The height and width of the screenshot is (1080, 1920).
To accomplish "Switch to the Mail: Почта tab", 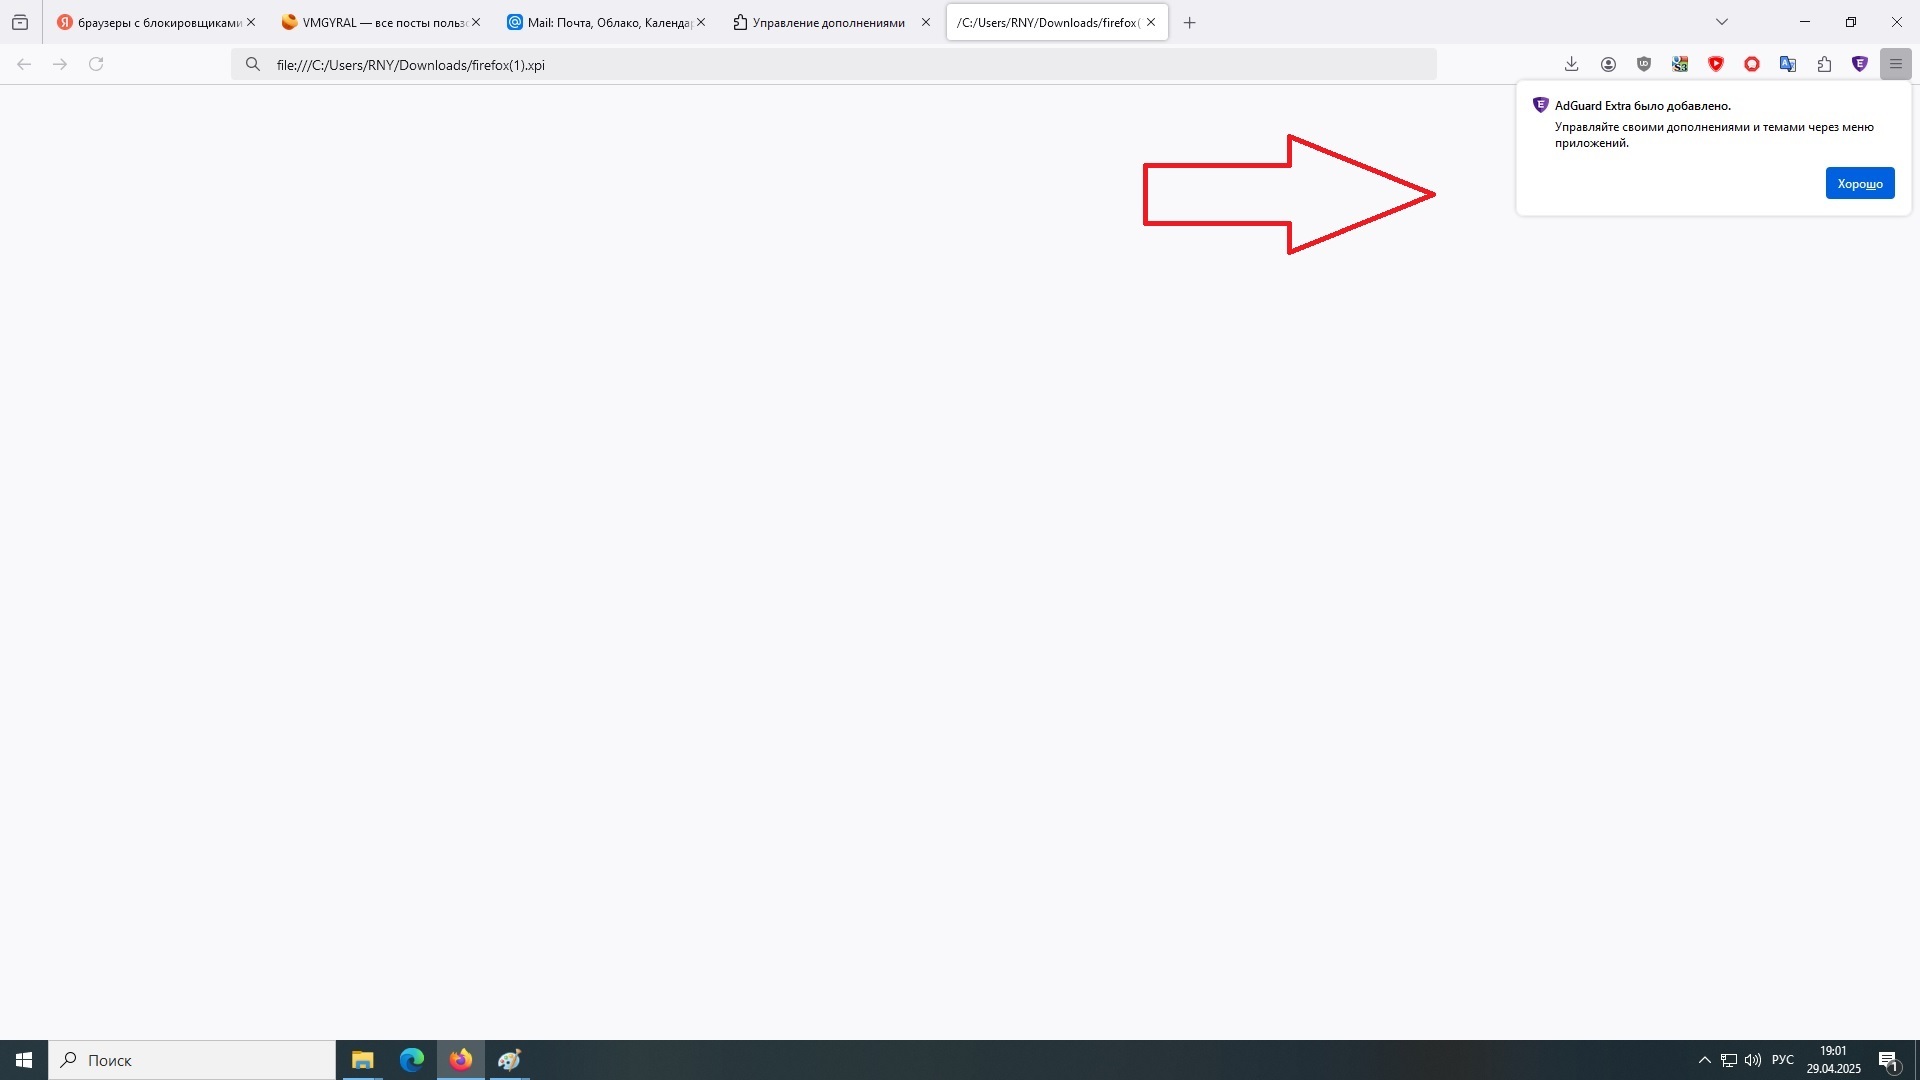I will [600, 22].
